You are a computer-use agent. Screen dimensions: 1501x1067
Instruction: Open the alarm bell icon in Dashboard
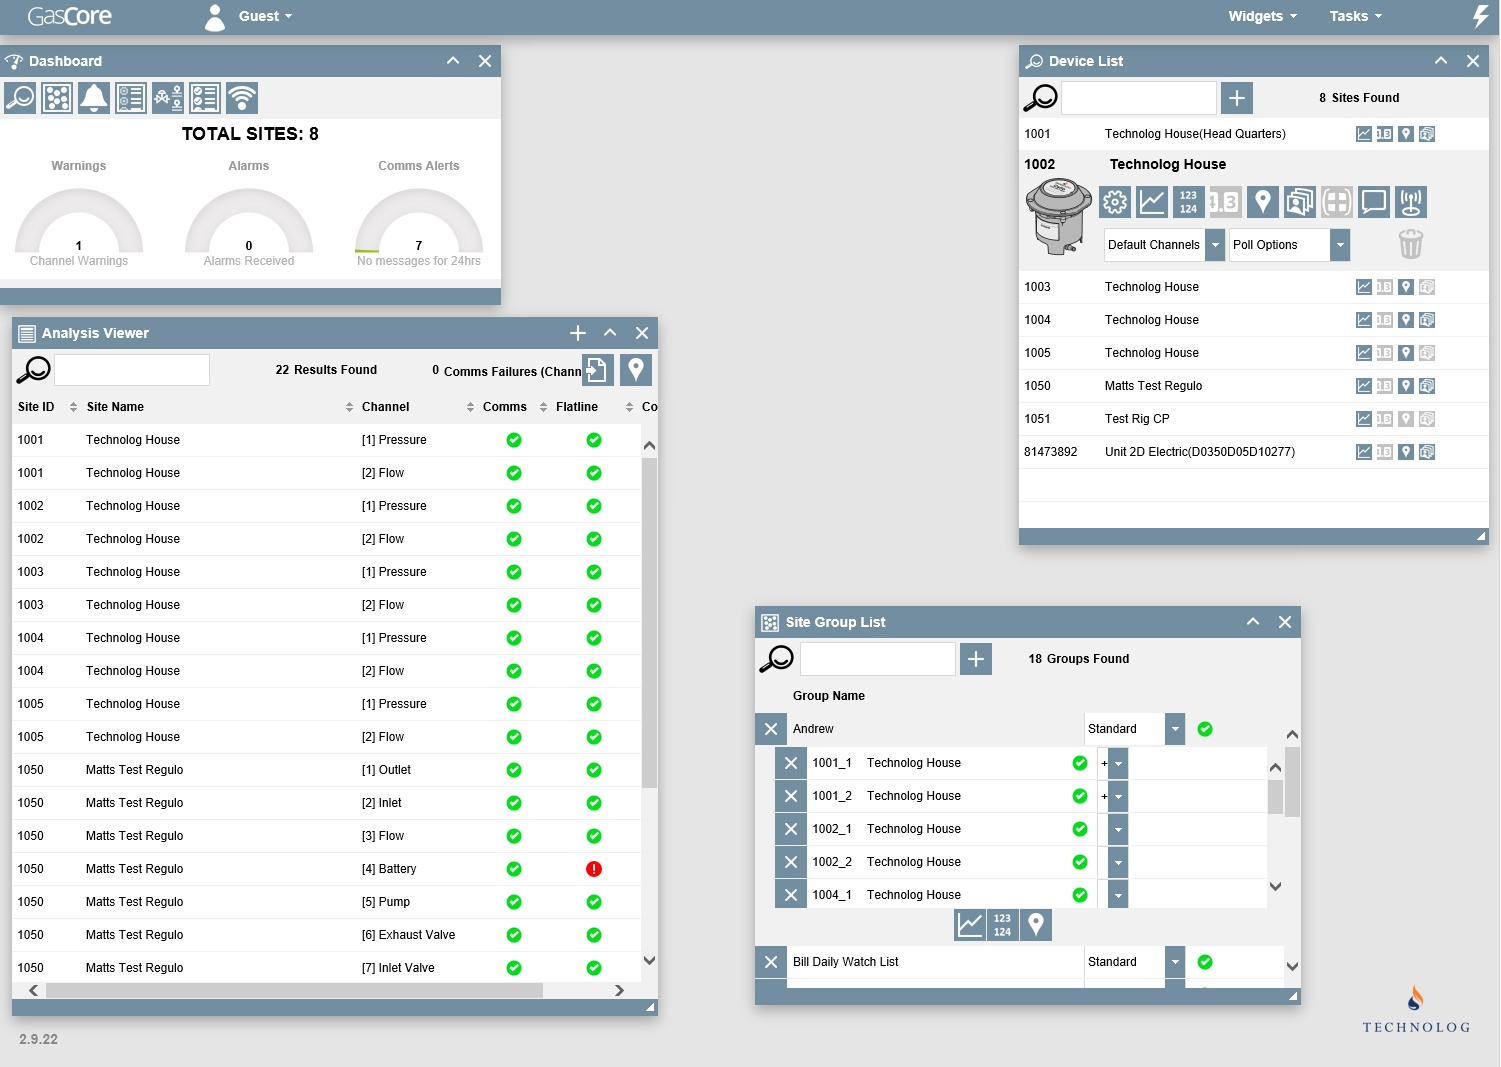pyautogui.click(x=94, y=98)
